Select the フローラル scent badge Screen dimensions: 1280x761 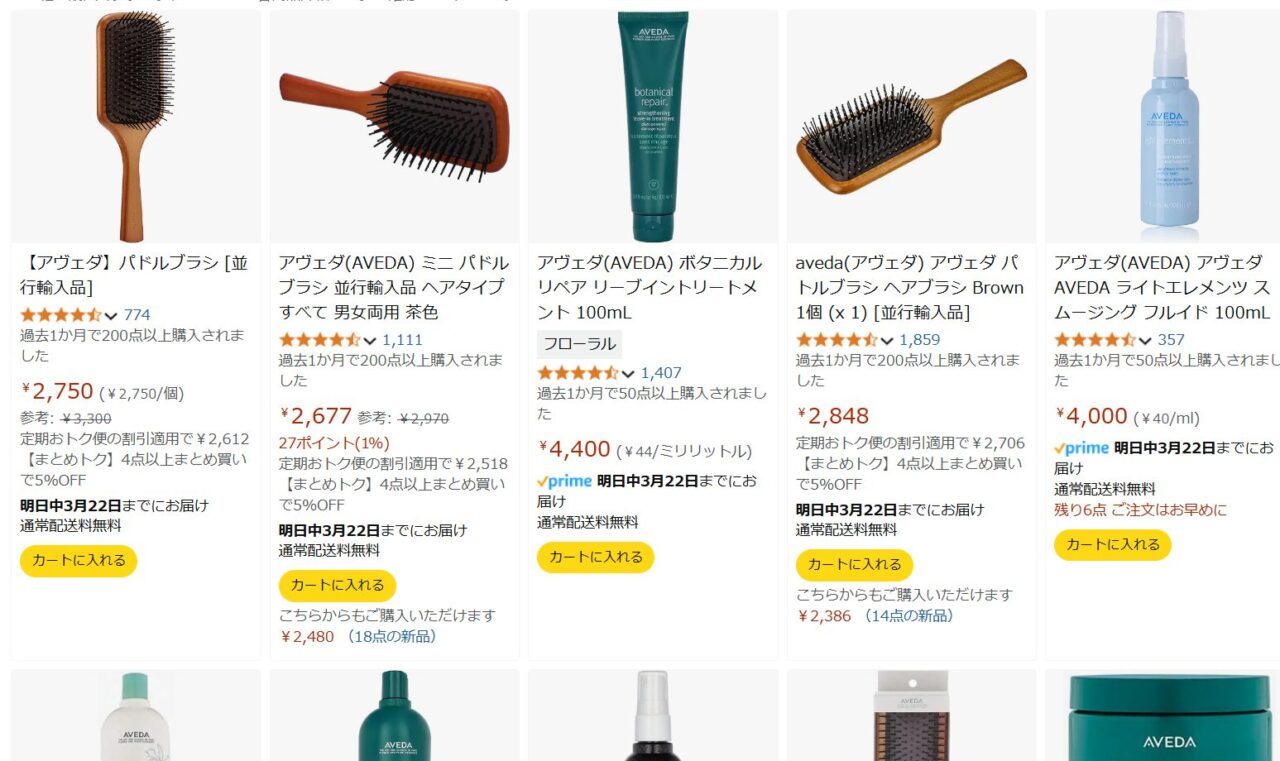click(x=579, y=344)
